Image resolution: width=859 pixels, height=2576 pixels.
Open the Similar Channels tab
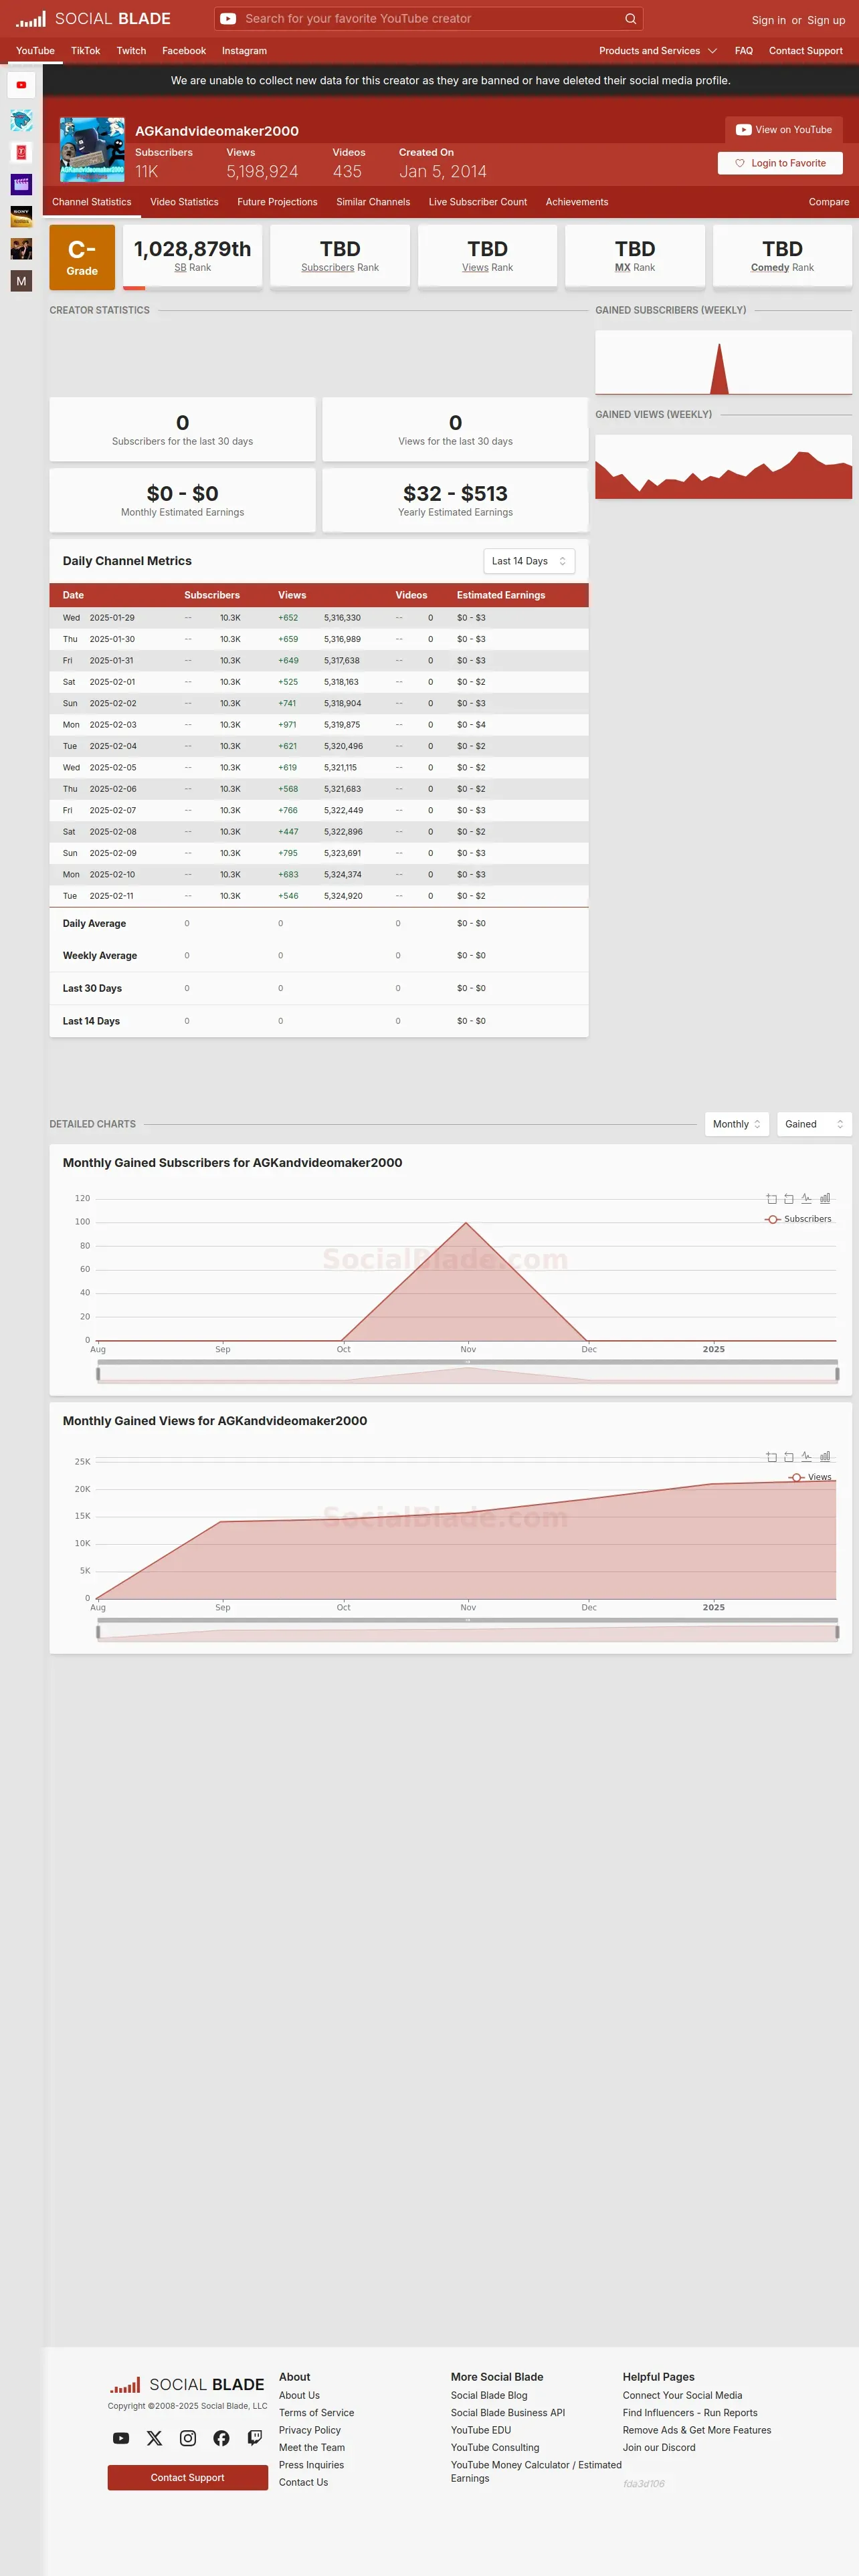(x=373, y=202)
